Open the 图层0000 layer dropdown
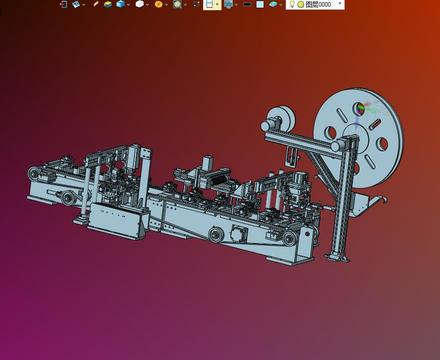Image resolution: width=440 pixels, height=360 pixels. [340, 4]
